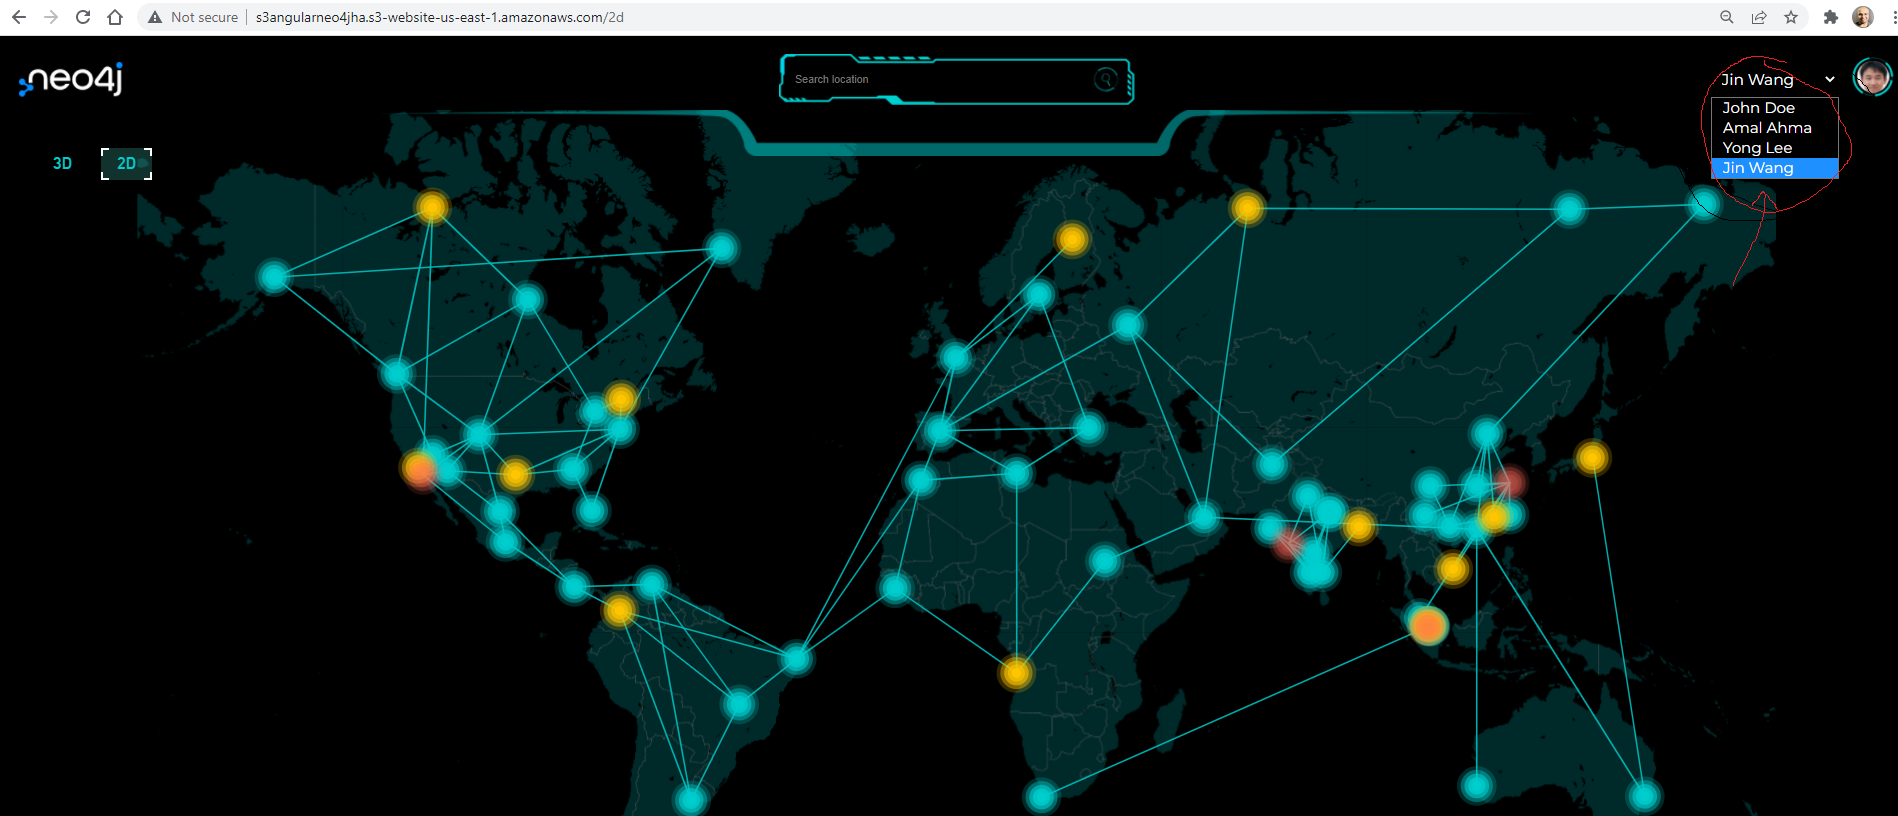Select the cyan node in the UK

pyautogui.click(x=955, y=357)
